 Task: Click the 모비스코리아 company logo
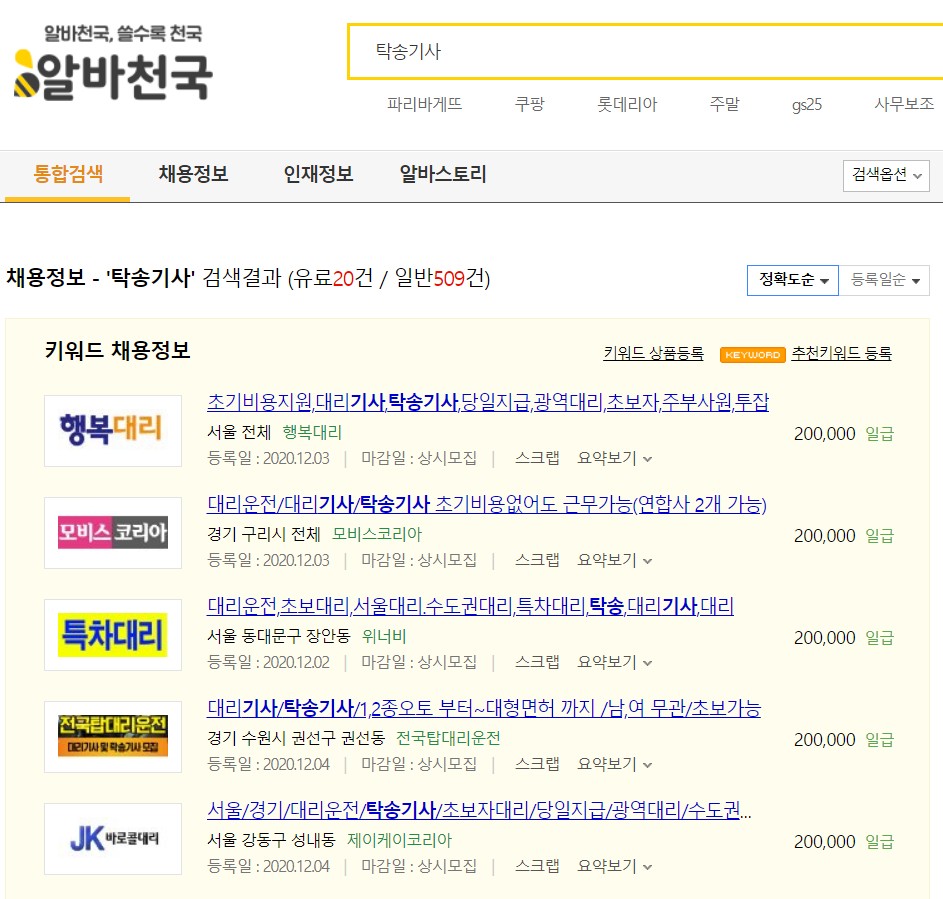coord(112,533)
